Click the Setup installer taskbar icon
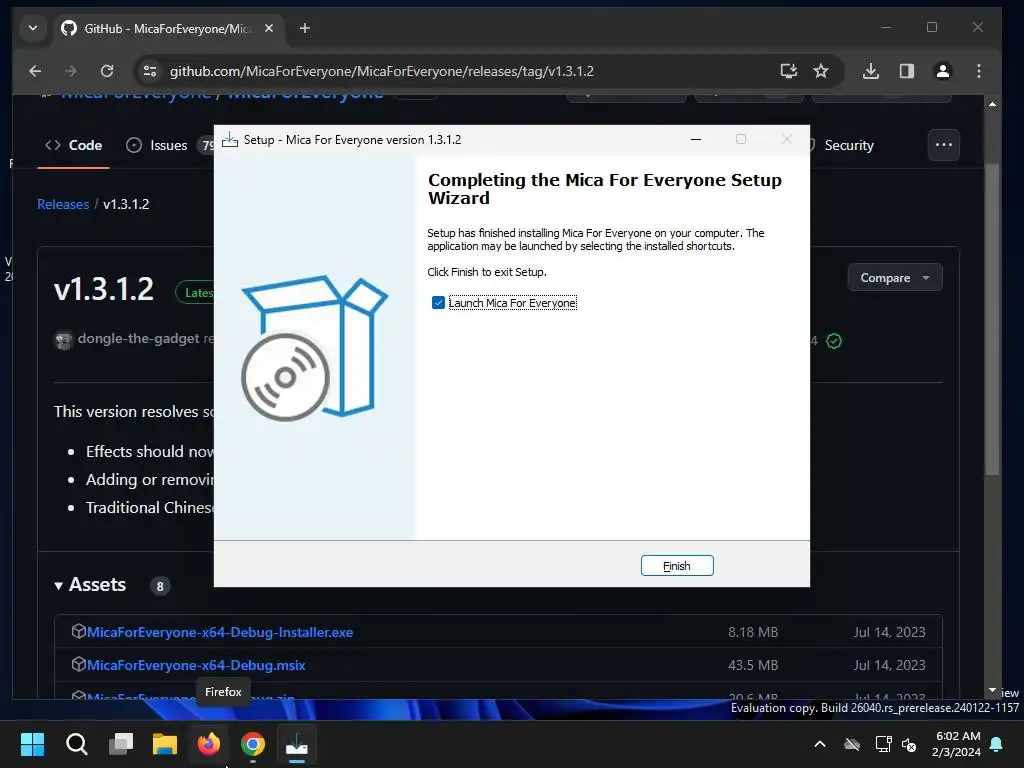 pyautogui.click(x=297, y=744)
